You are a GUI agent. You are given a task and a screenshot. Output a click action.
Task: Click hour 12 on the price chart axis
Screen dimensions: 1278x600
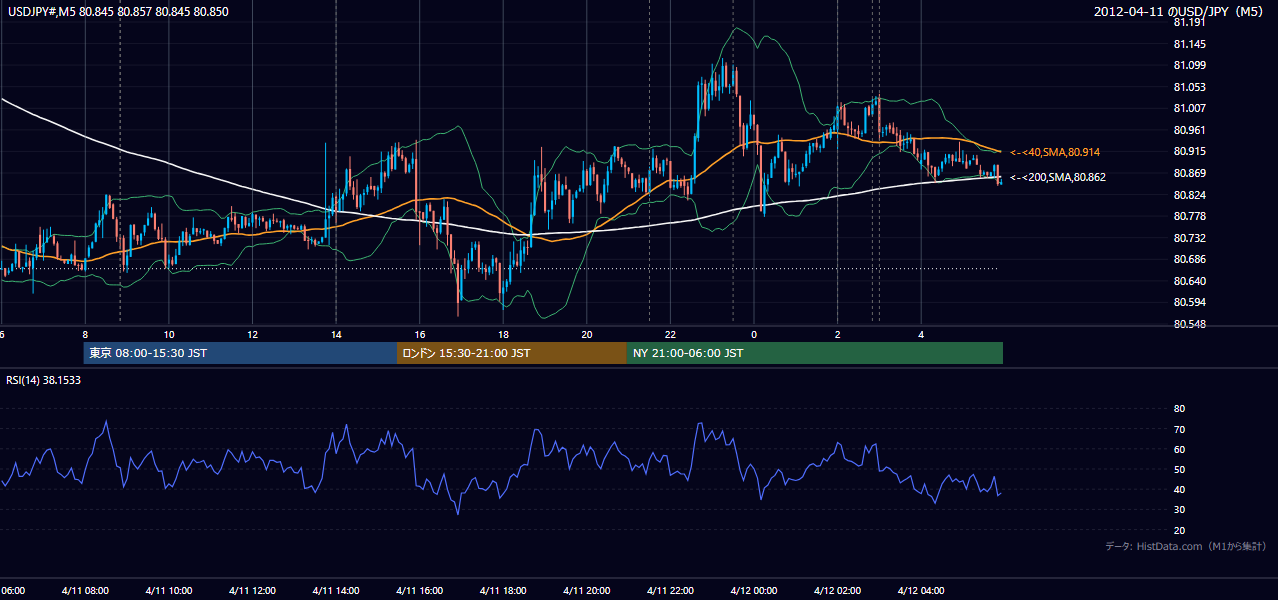click(252, 334)
